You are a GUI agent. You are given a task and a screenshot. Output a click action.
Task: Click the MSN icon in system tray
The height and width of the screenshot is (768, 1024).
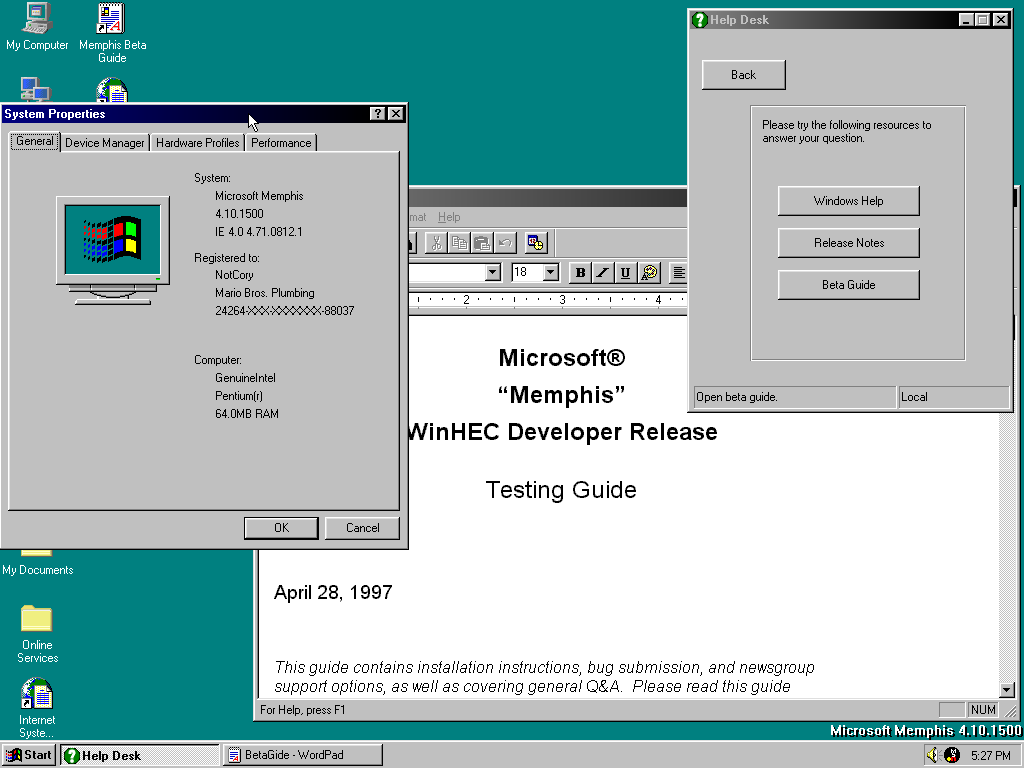point(951,755)
